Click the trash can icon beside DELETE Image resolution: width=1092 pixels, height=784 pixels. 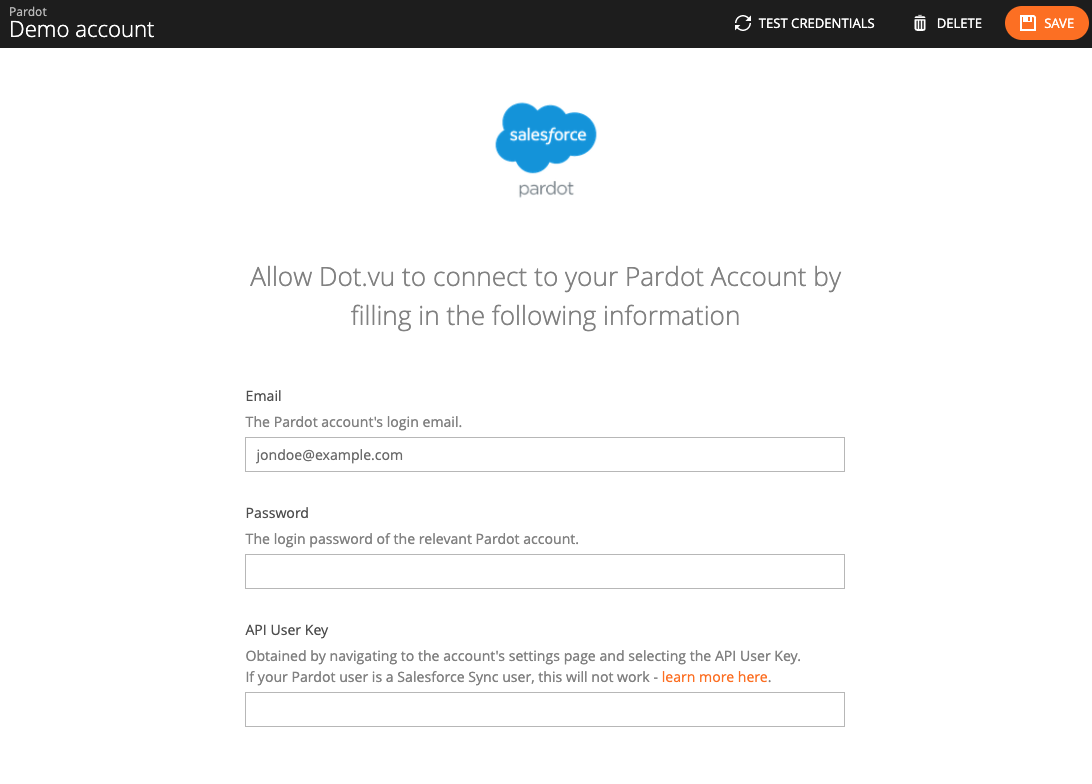coord(920,22)
